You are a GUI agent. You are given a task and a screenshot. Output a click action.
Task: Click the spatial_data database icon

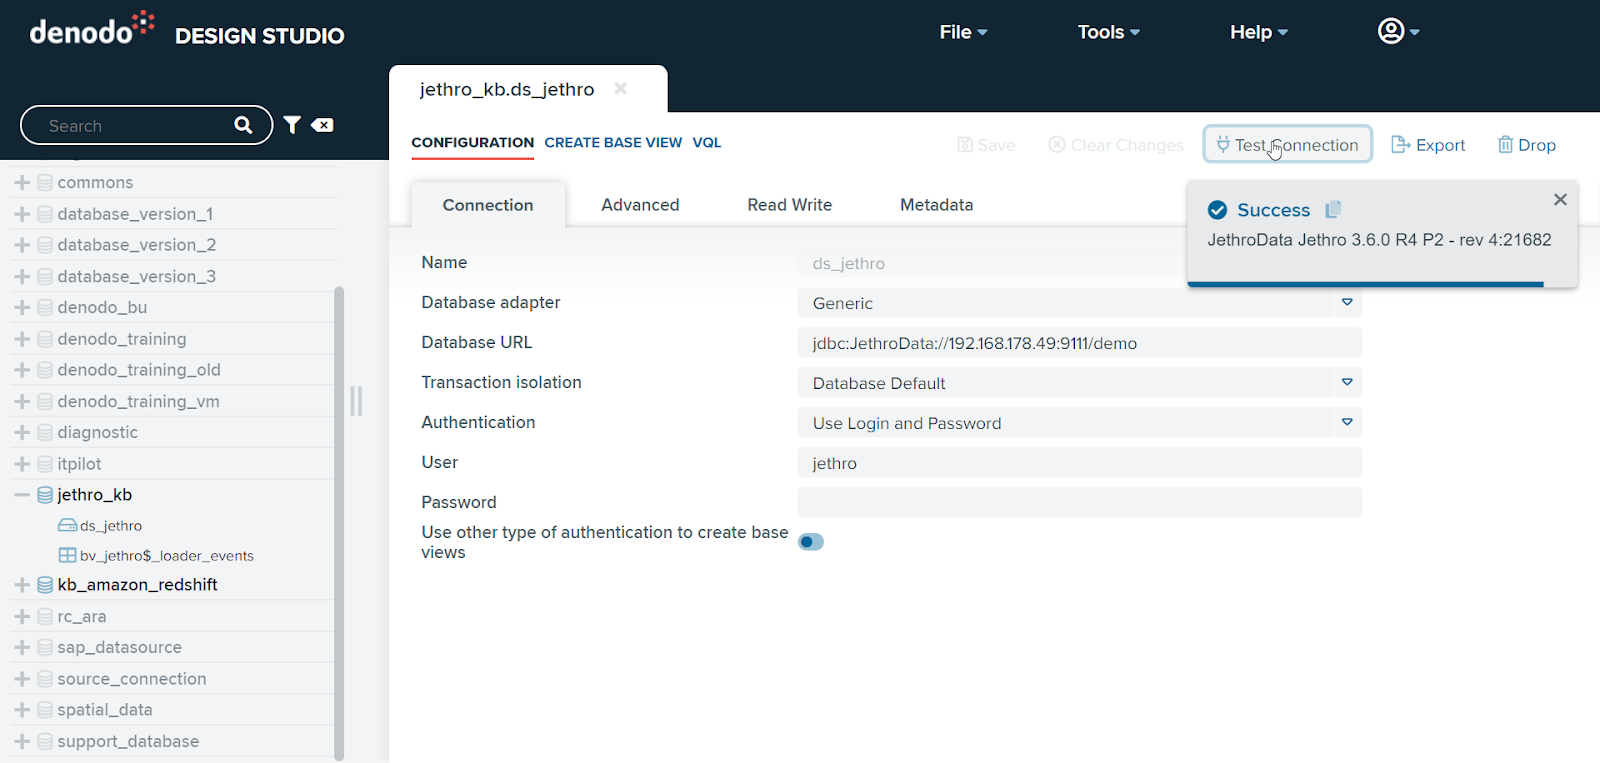click(45, 710)
